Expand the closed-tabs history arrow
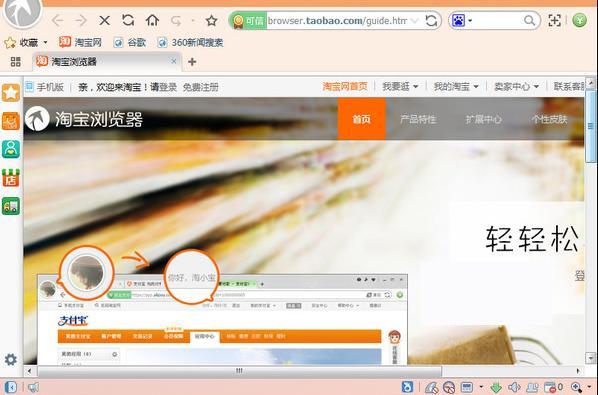This screenshot has height=395, width=598. (x=193, y=21)
